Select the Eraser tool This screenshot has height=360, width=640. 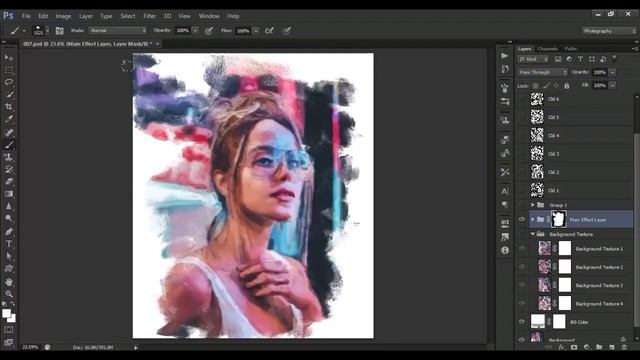coord(9,182)
